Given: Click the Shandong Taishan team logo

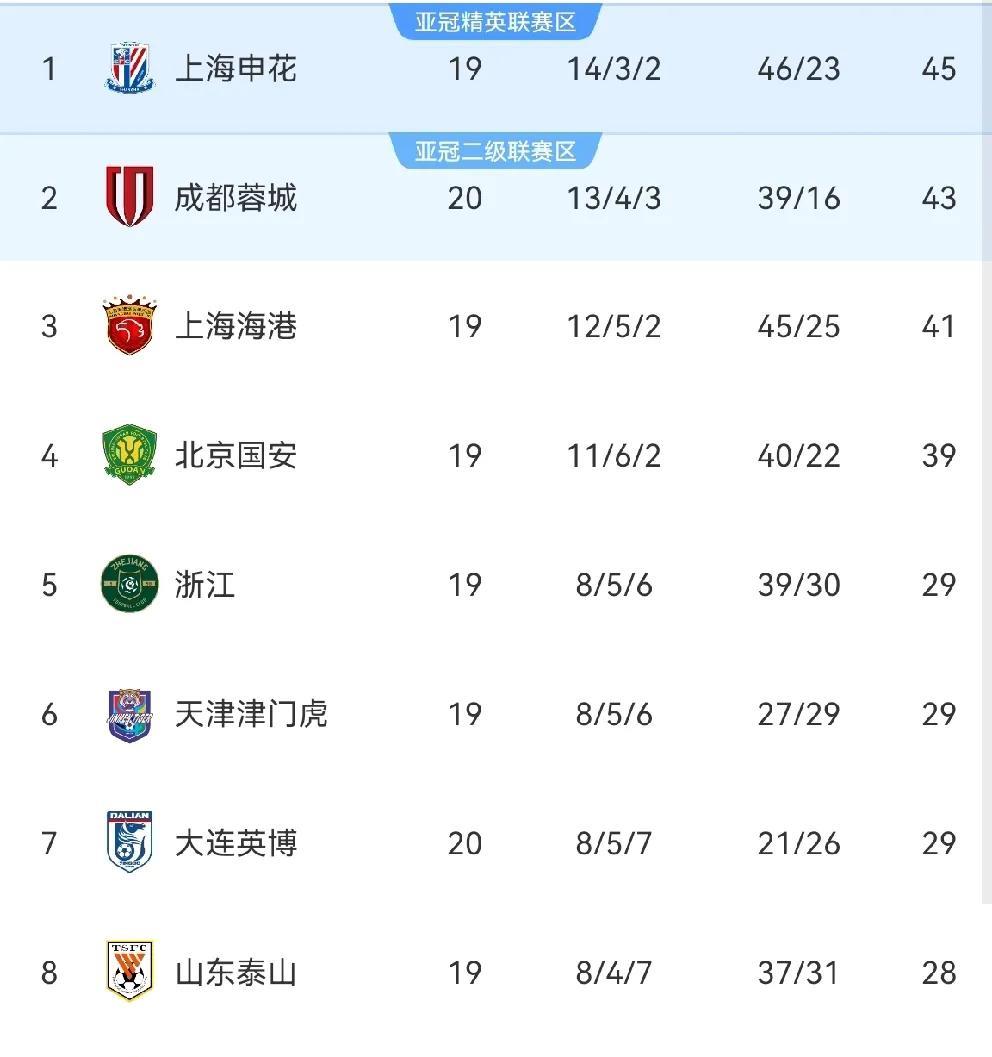Looking at the screenshot, I should 129,971.
